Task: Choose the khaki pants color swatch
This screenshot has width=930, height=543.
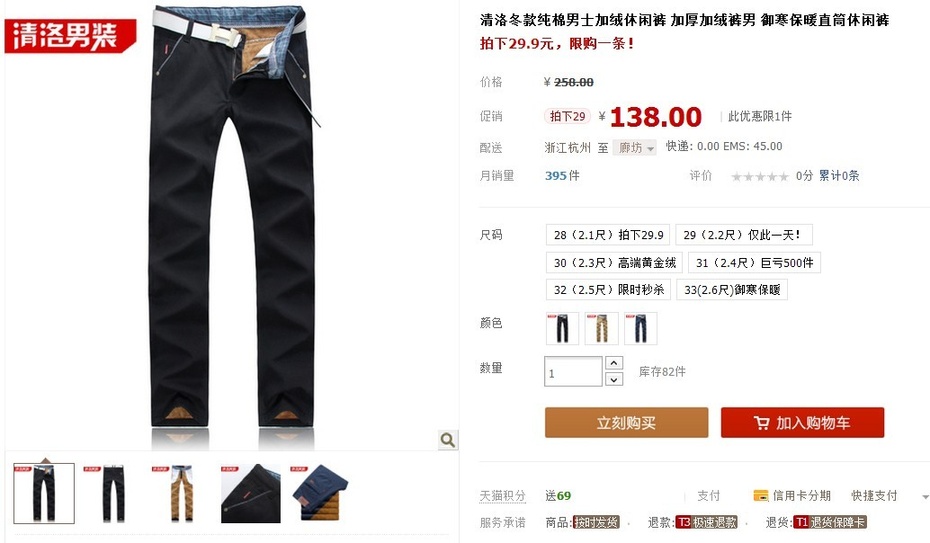Action: pyautogui.click(x=601, y=328)
